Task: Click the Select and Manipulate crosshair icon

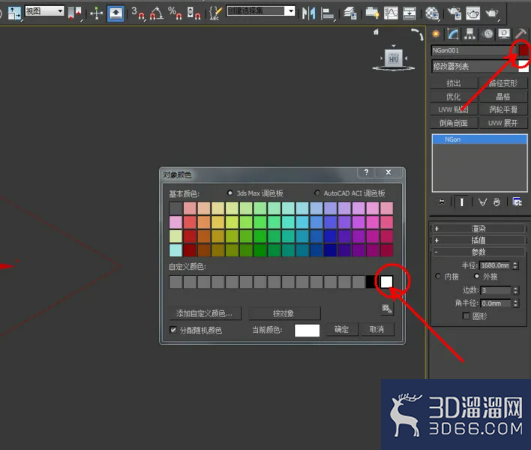Action: click(x=97, y=13)
